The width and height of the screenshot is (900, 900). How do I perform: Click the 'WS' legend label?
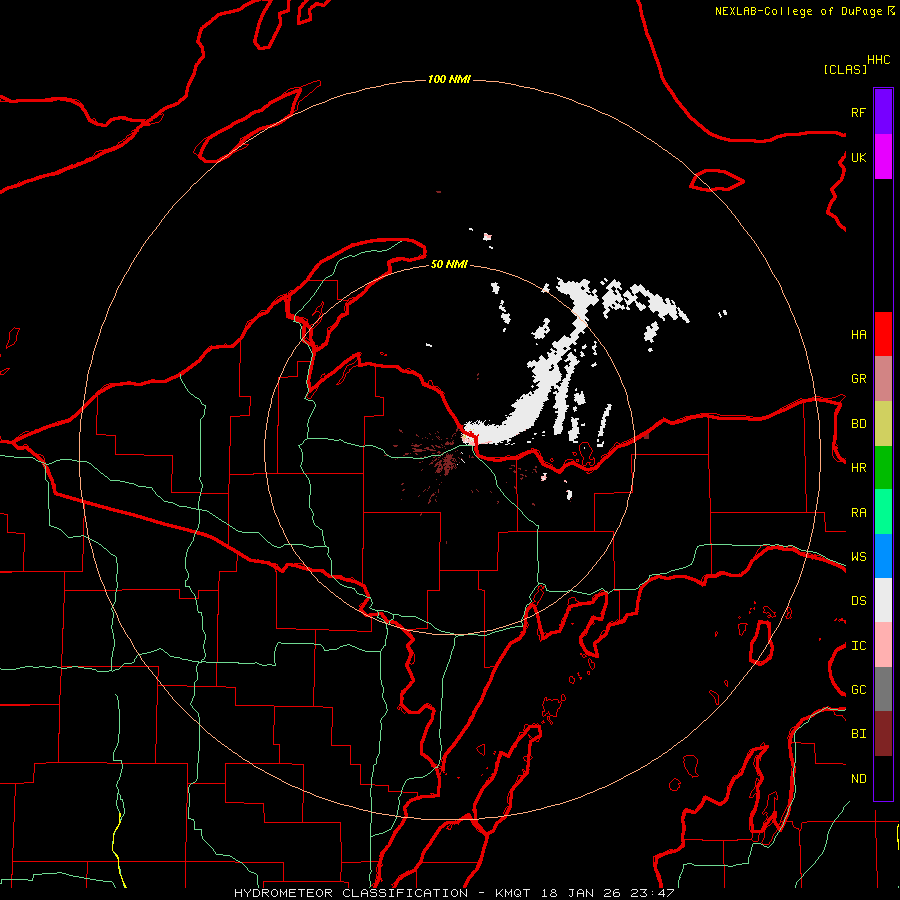[x=858, y=557]
